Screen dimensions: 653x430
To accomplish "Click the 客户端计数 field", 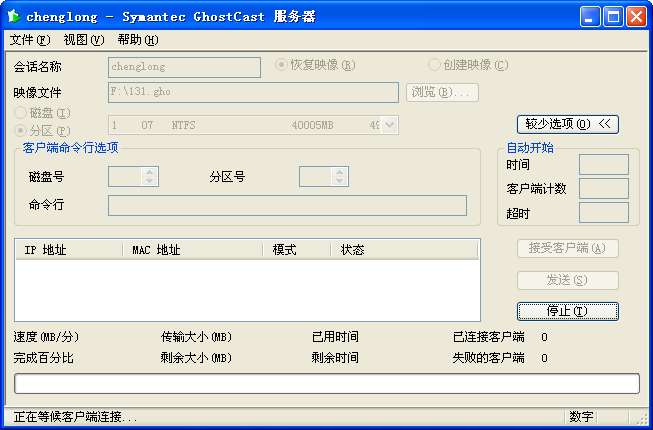I will pyautogui.click(x=603, y=189).
